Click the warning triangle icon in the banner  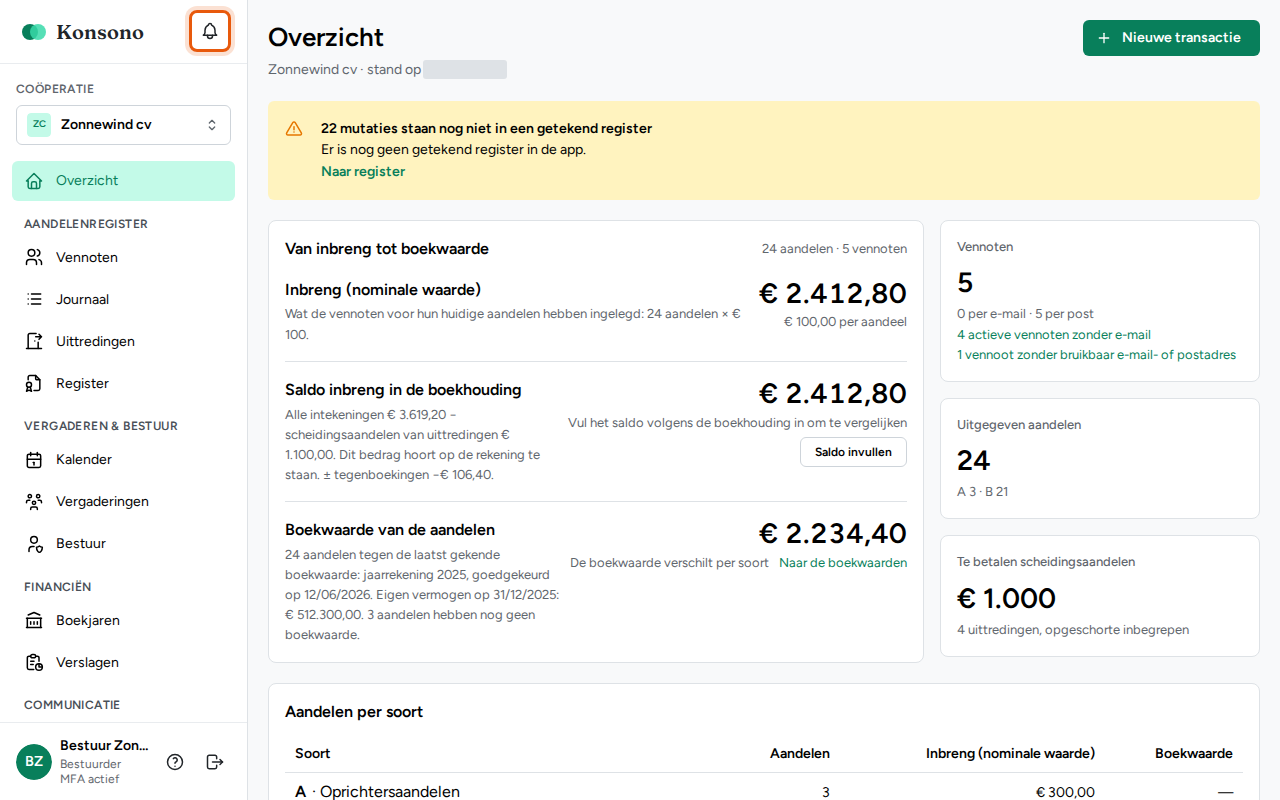coord(294,128)
